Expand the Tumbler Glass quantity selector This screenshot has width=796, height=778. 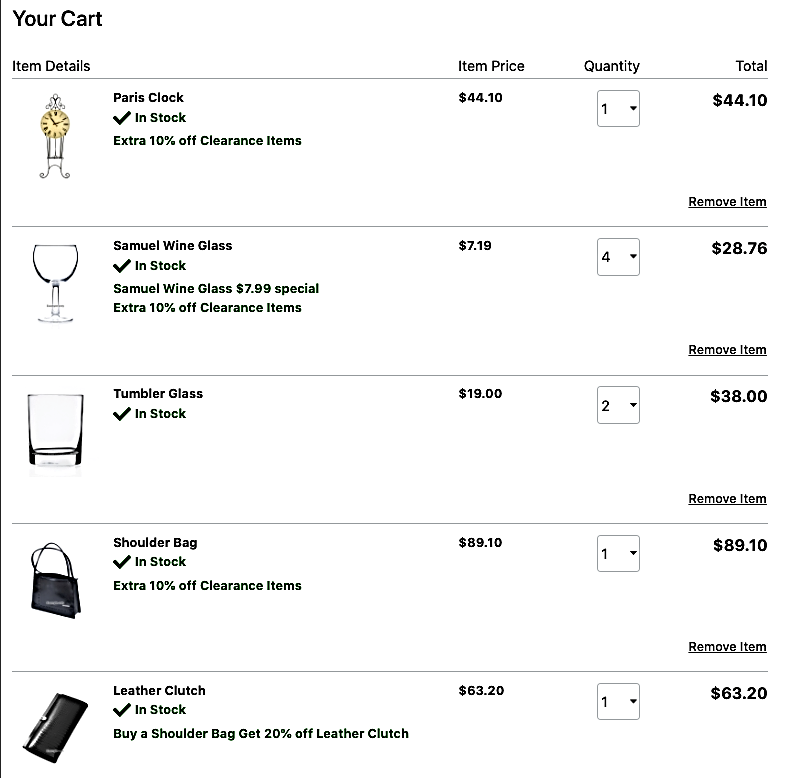point(618,405)
